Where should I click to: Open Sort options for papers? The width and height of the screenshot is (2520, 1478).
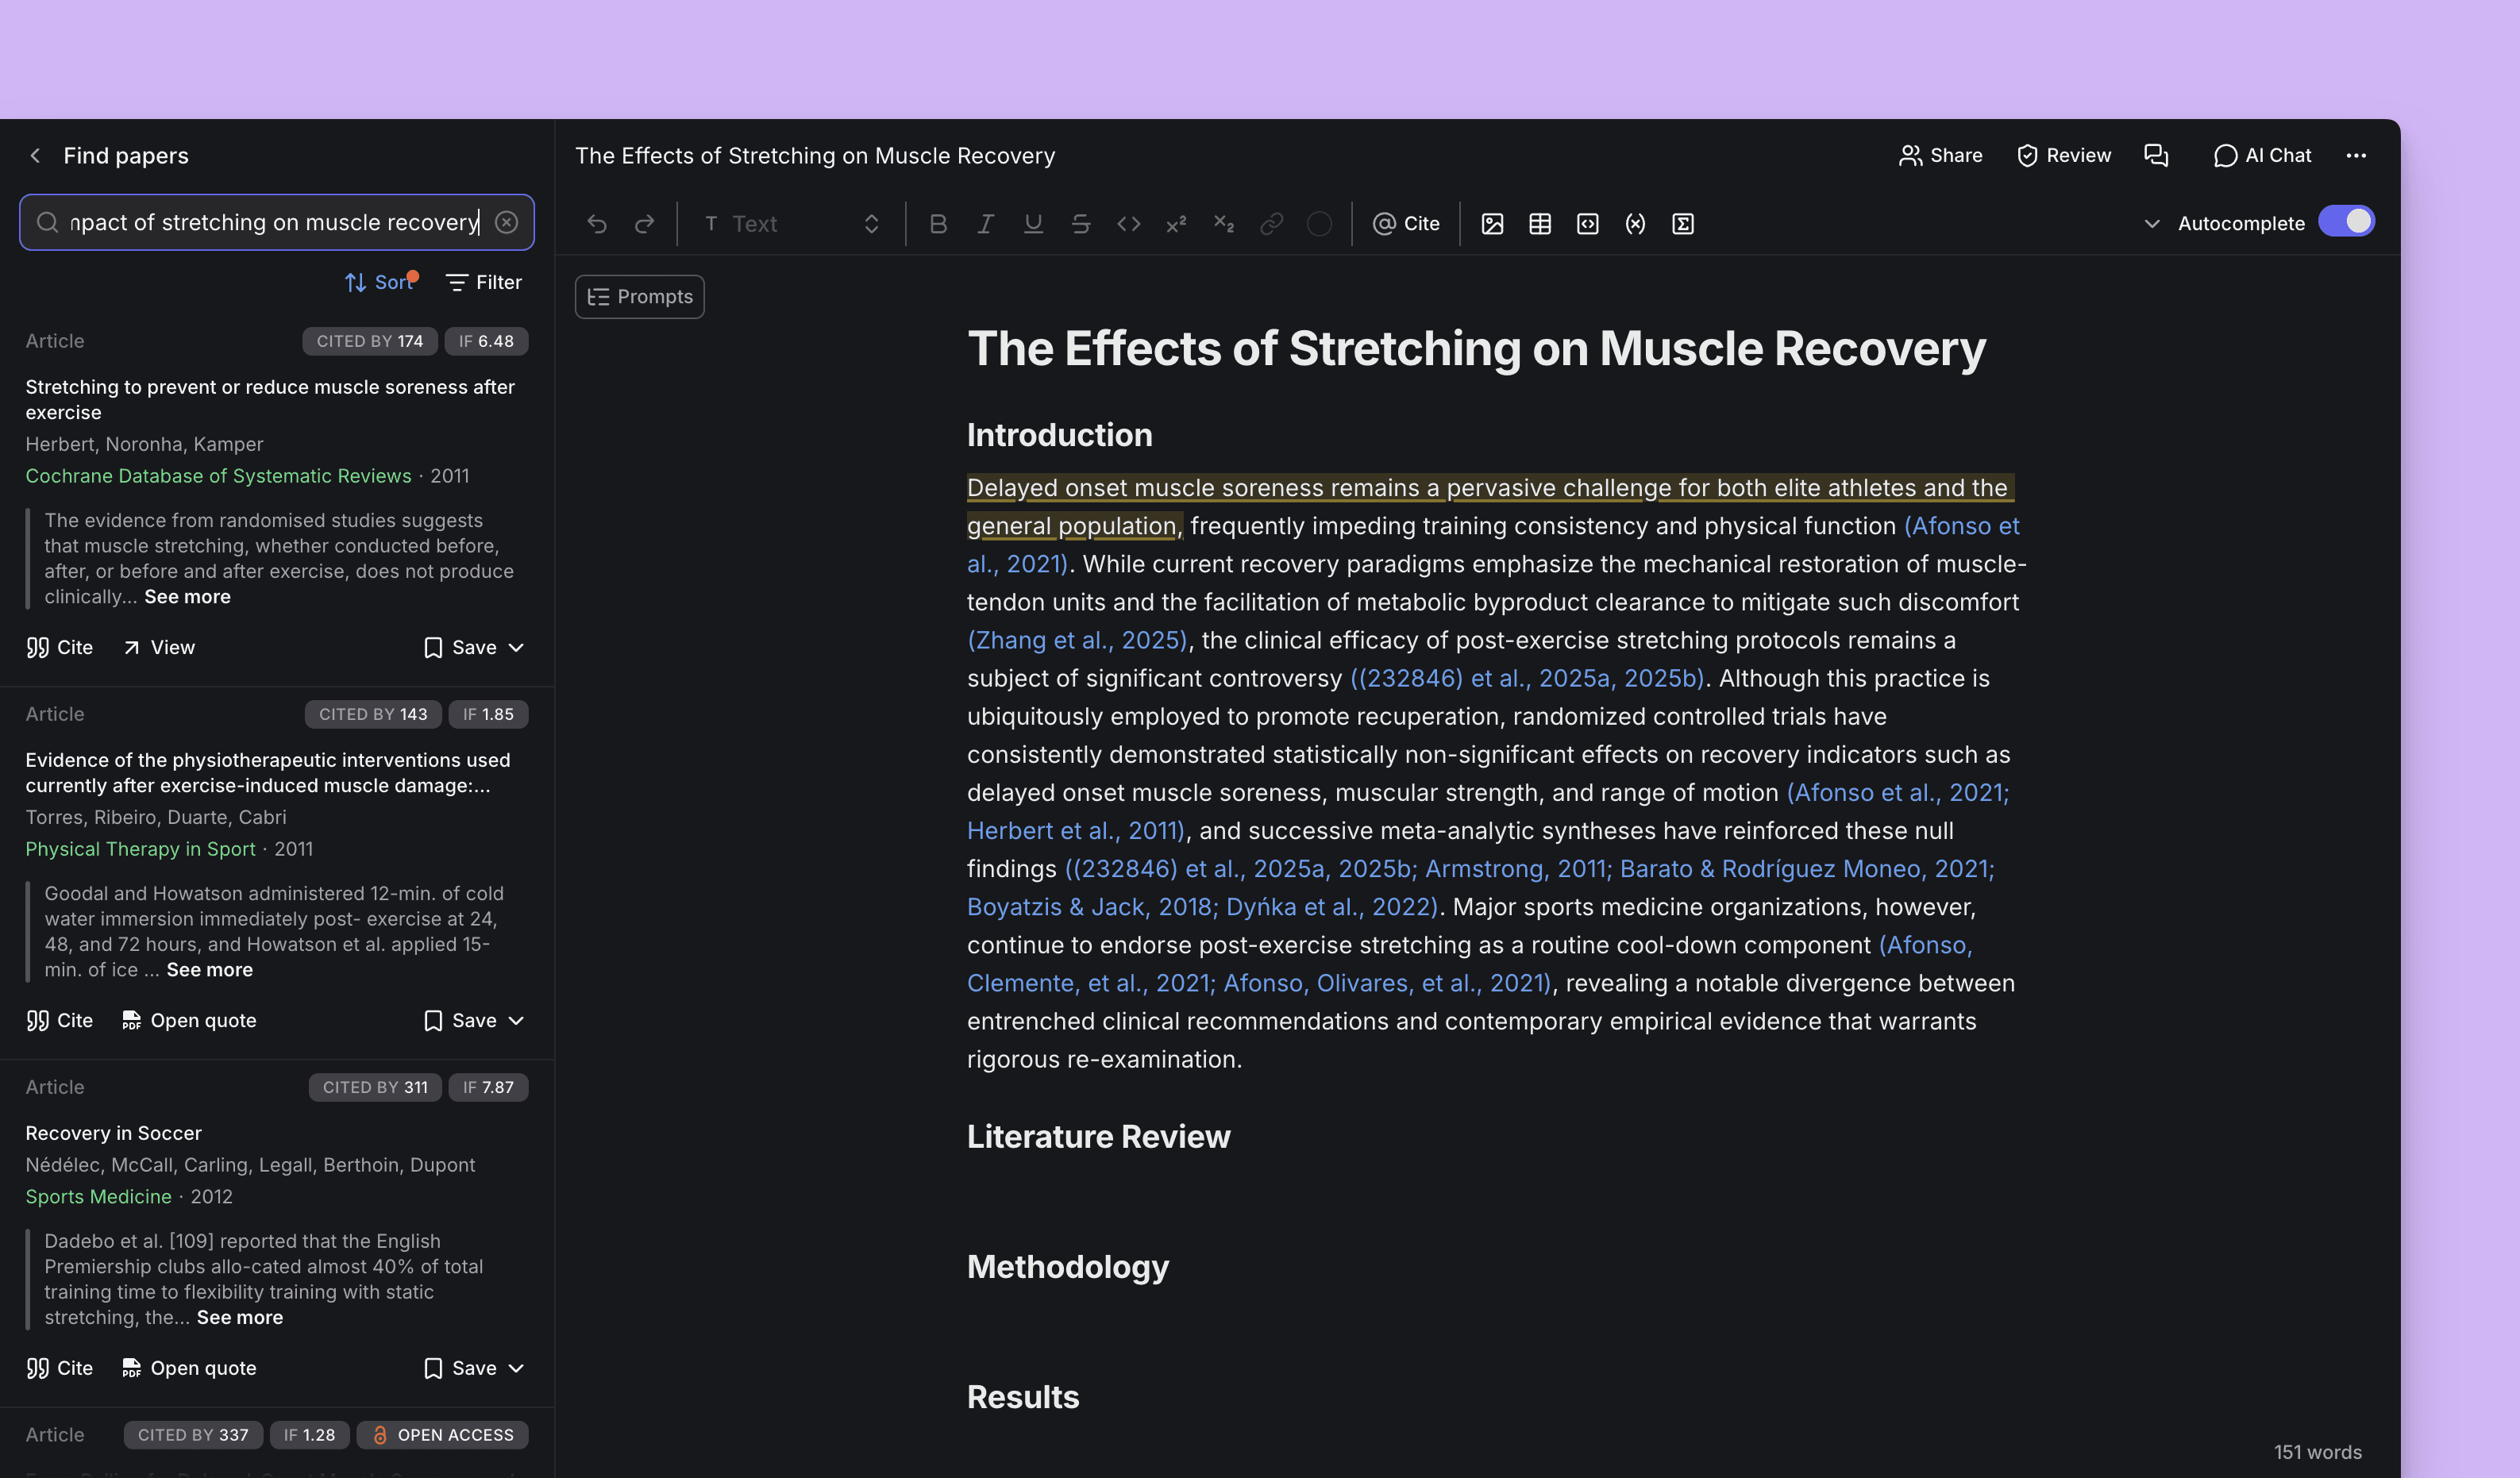coord(380,283)
